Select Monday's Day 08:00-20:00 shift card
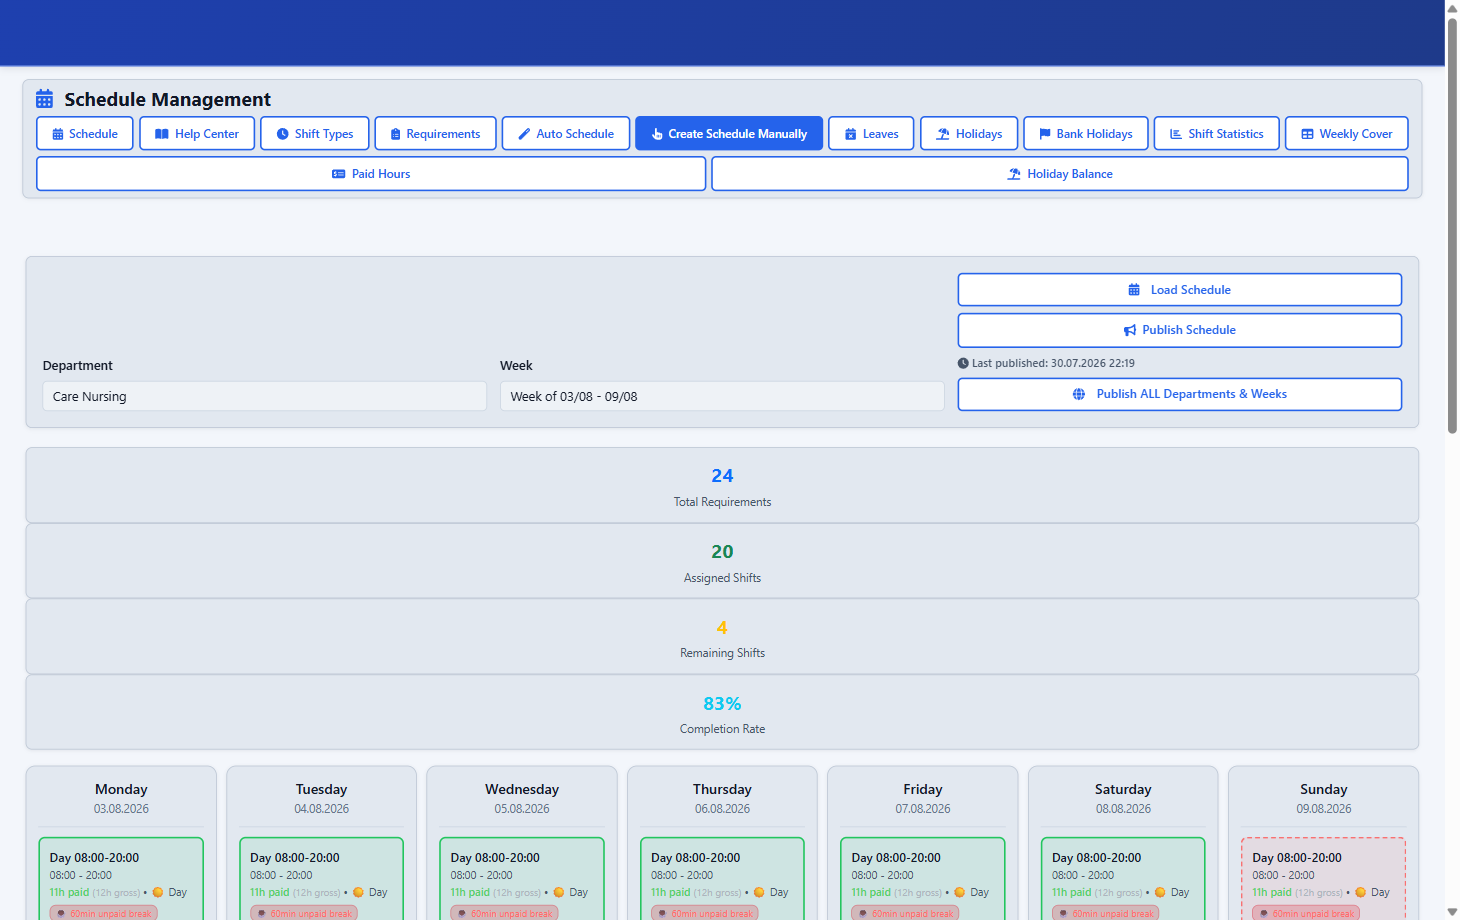This screenshot has width=1460, height=920. tap(121, 879)
